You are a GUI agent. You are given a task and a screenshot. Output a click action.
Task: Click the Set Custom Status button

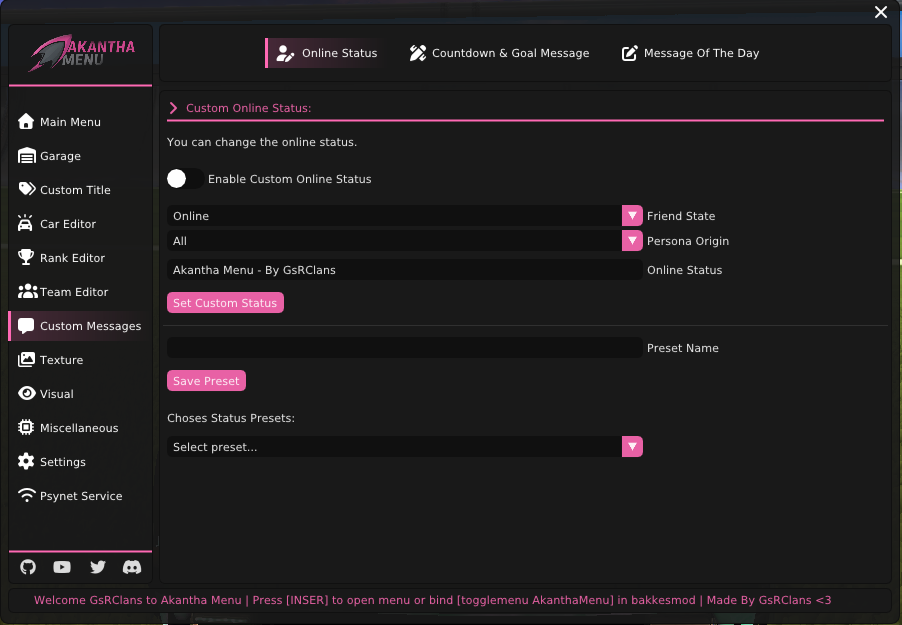pyautogui.click(x=225, y=302)
